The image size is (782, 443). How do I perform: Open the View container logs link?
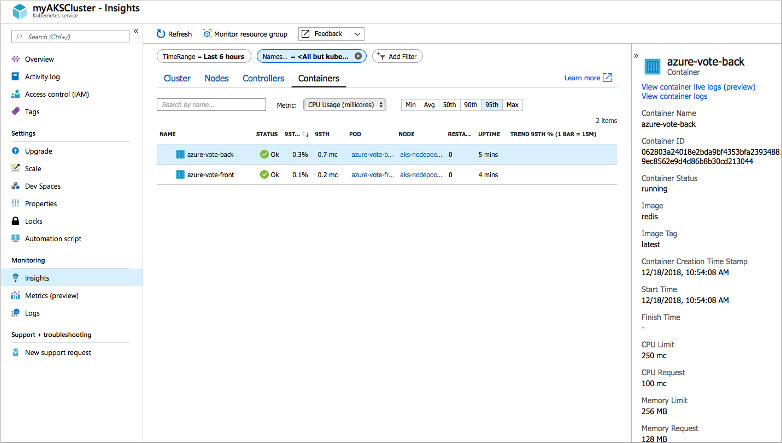pyautogui.click(x=674, y=96)
